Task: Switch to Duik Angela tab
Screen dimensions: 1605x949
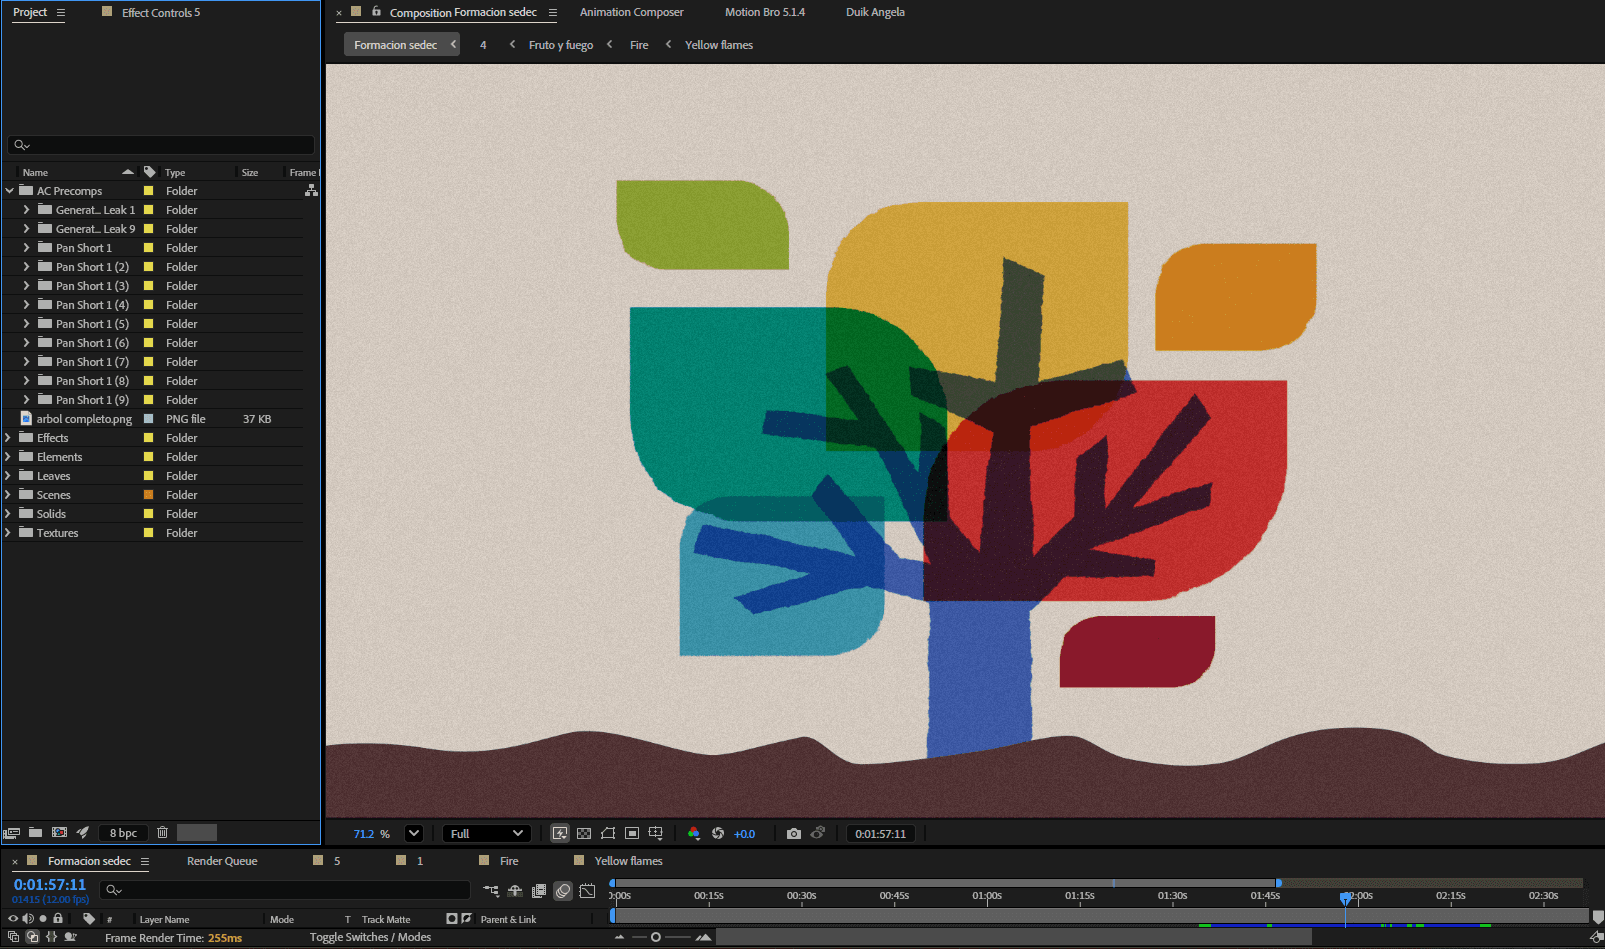Action: point(875,12)
